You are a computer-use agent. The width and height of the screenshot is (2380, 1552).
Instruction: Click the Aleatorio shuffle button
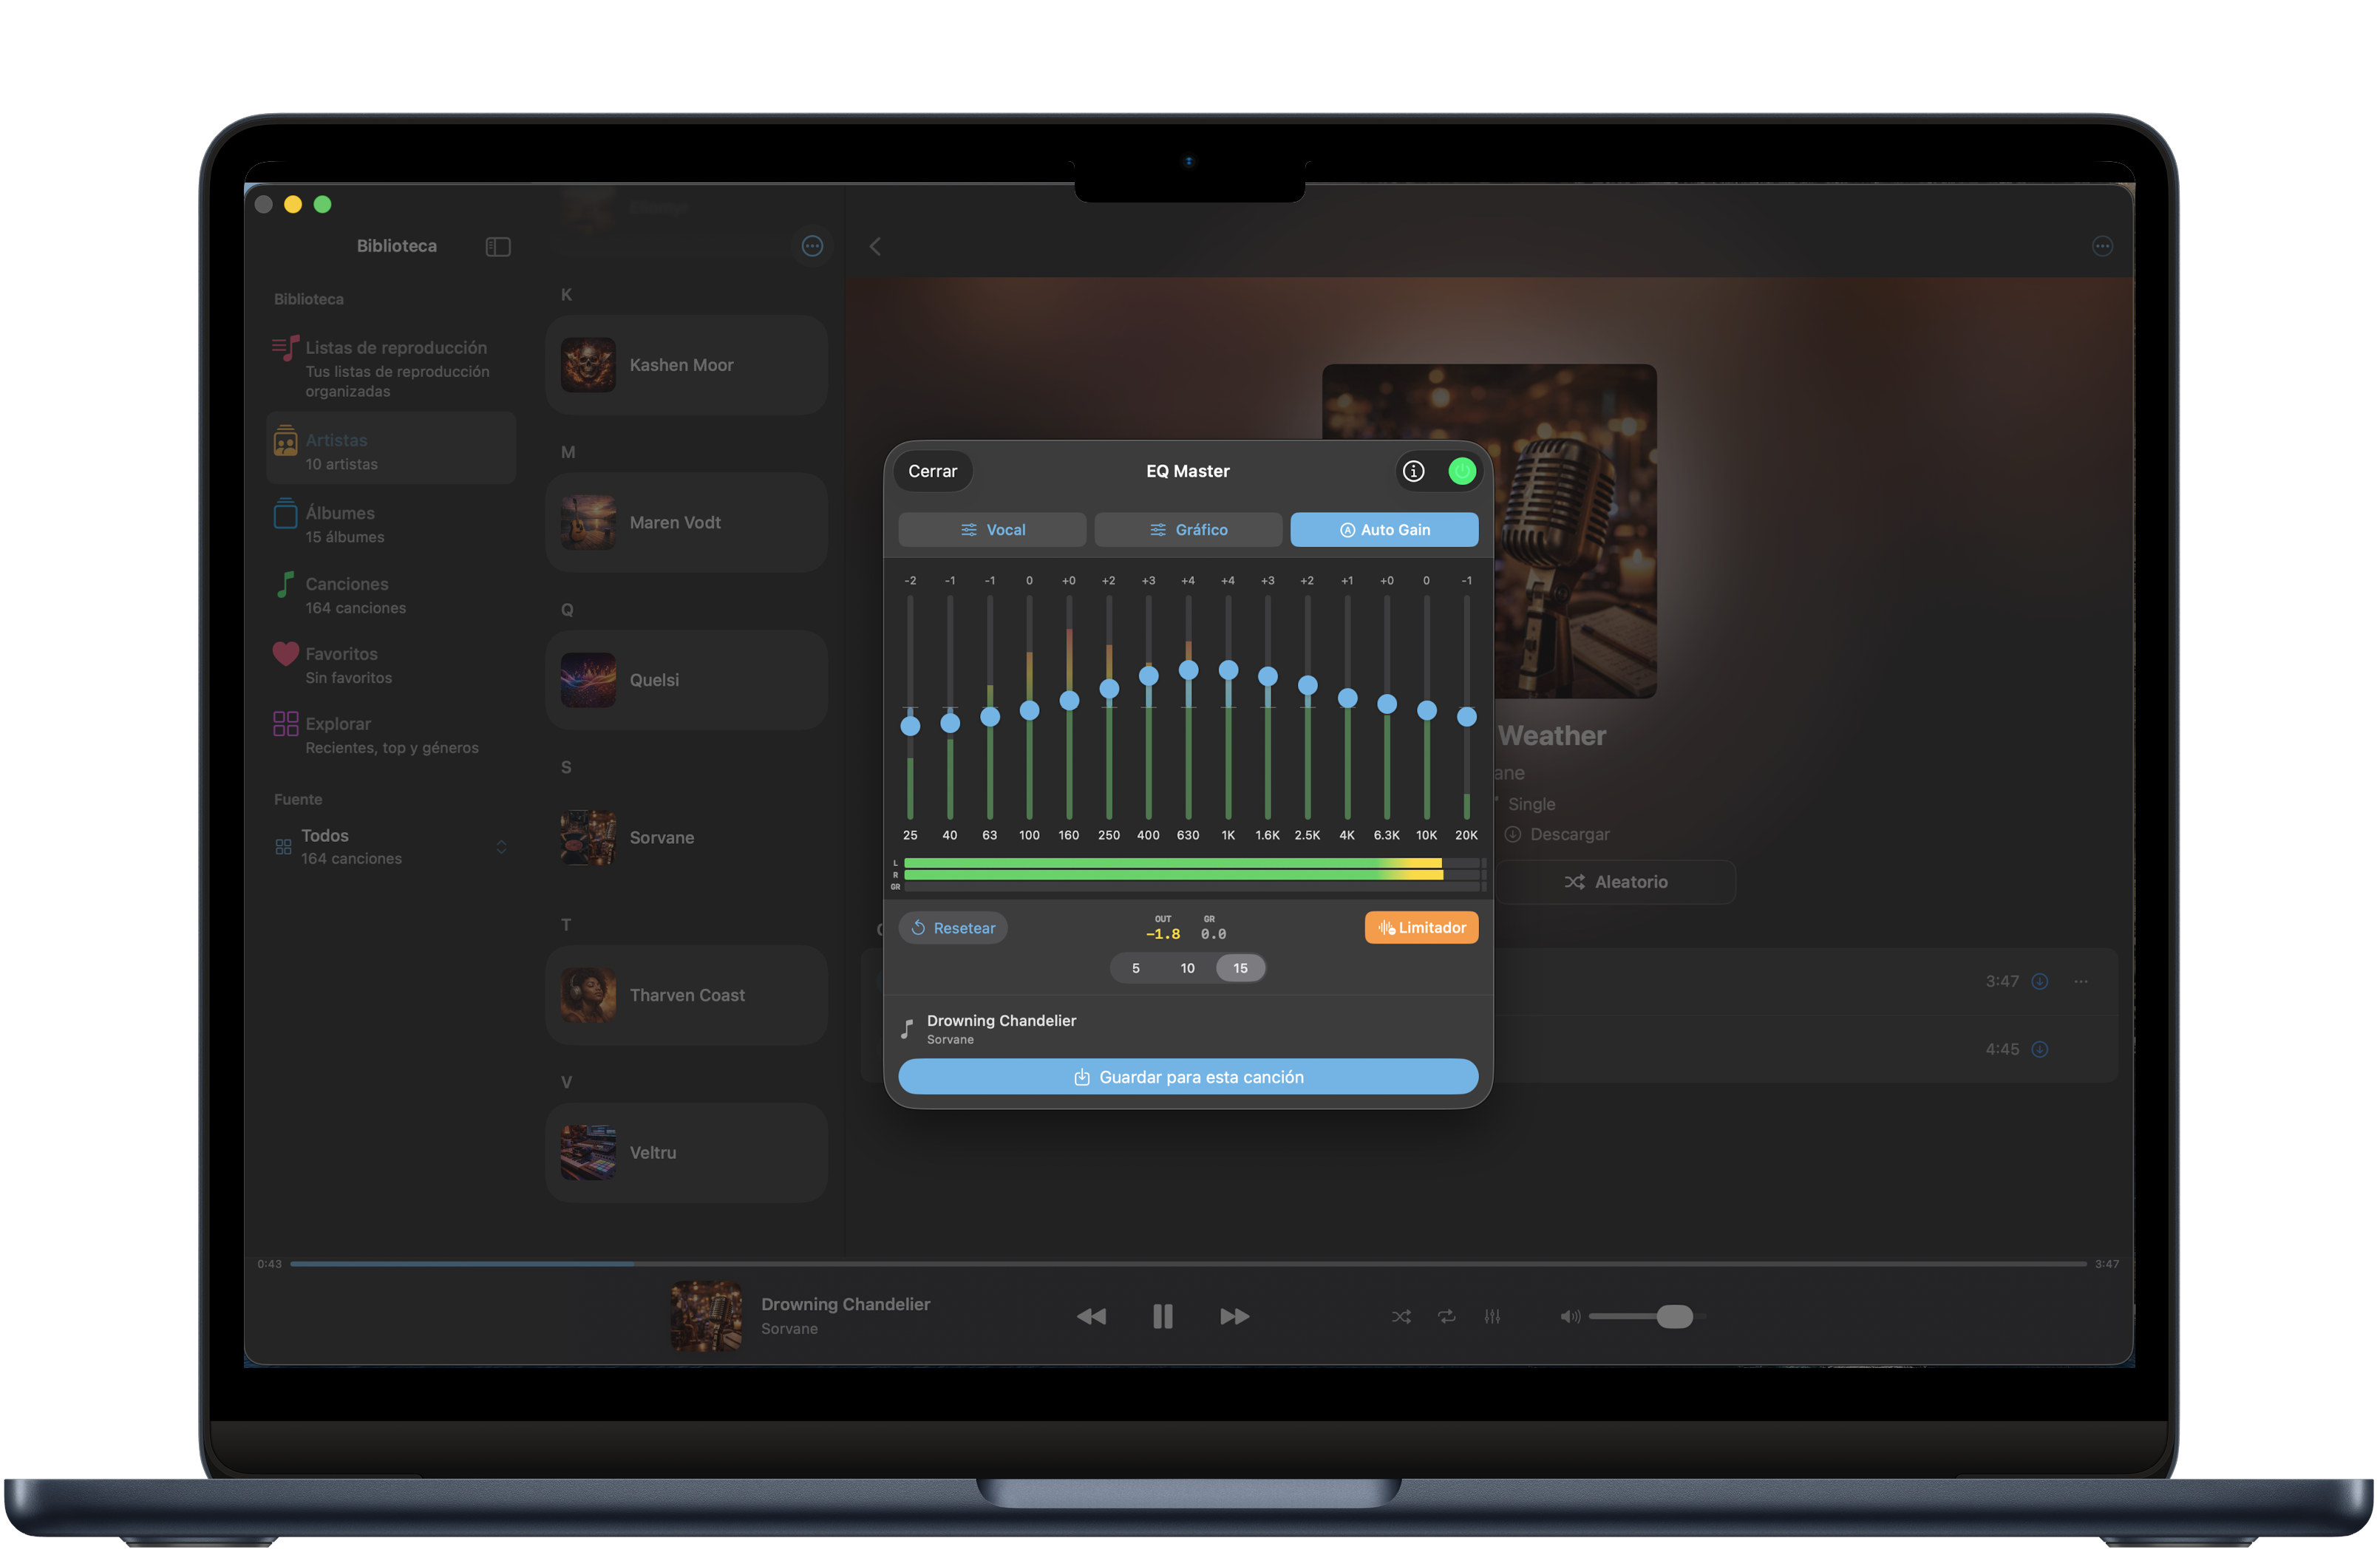(1616, 882)
